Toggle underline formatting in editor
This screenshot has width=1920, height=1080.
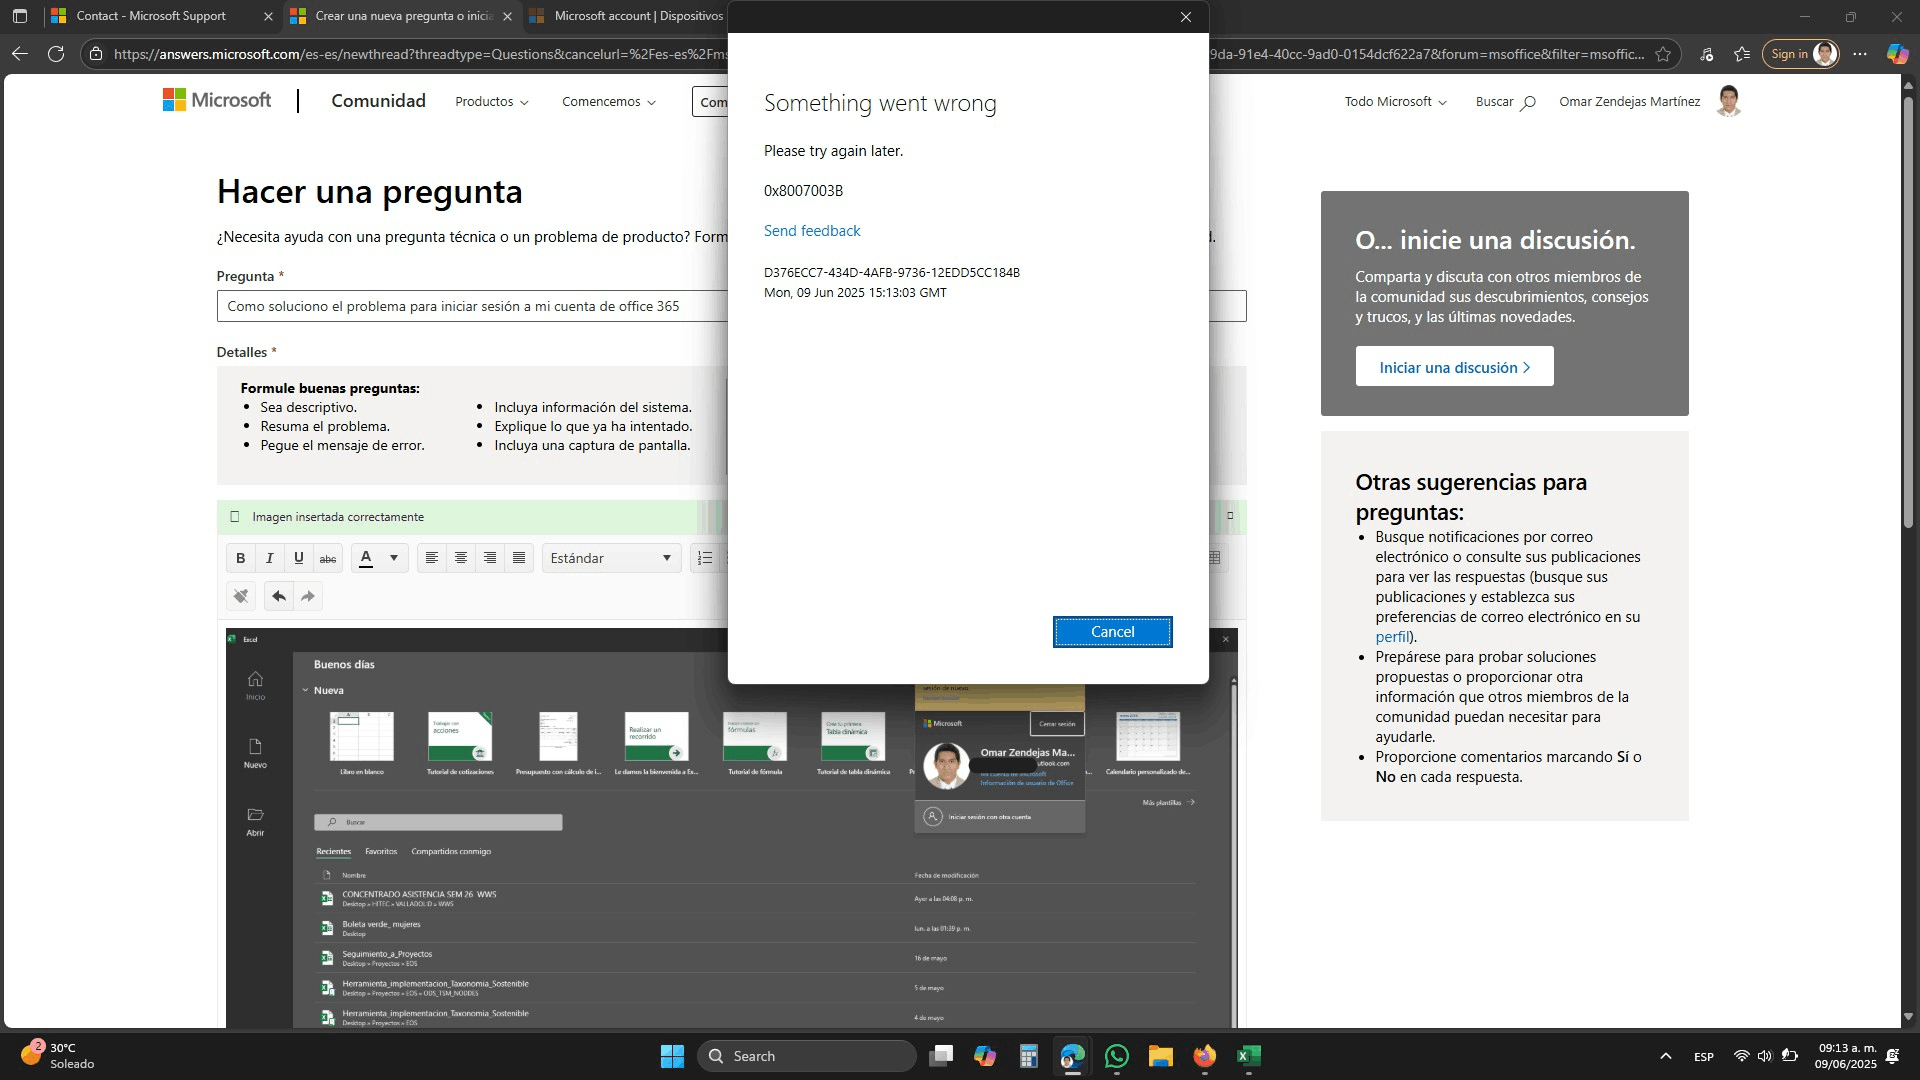[298, 558]
